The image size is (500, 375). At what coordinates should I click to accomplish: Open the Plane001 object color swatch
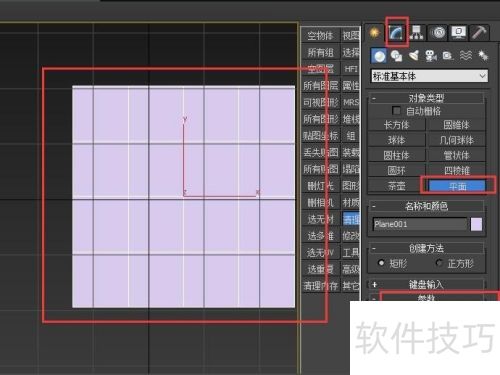[476, 224]
